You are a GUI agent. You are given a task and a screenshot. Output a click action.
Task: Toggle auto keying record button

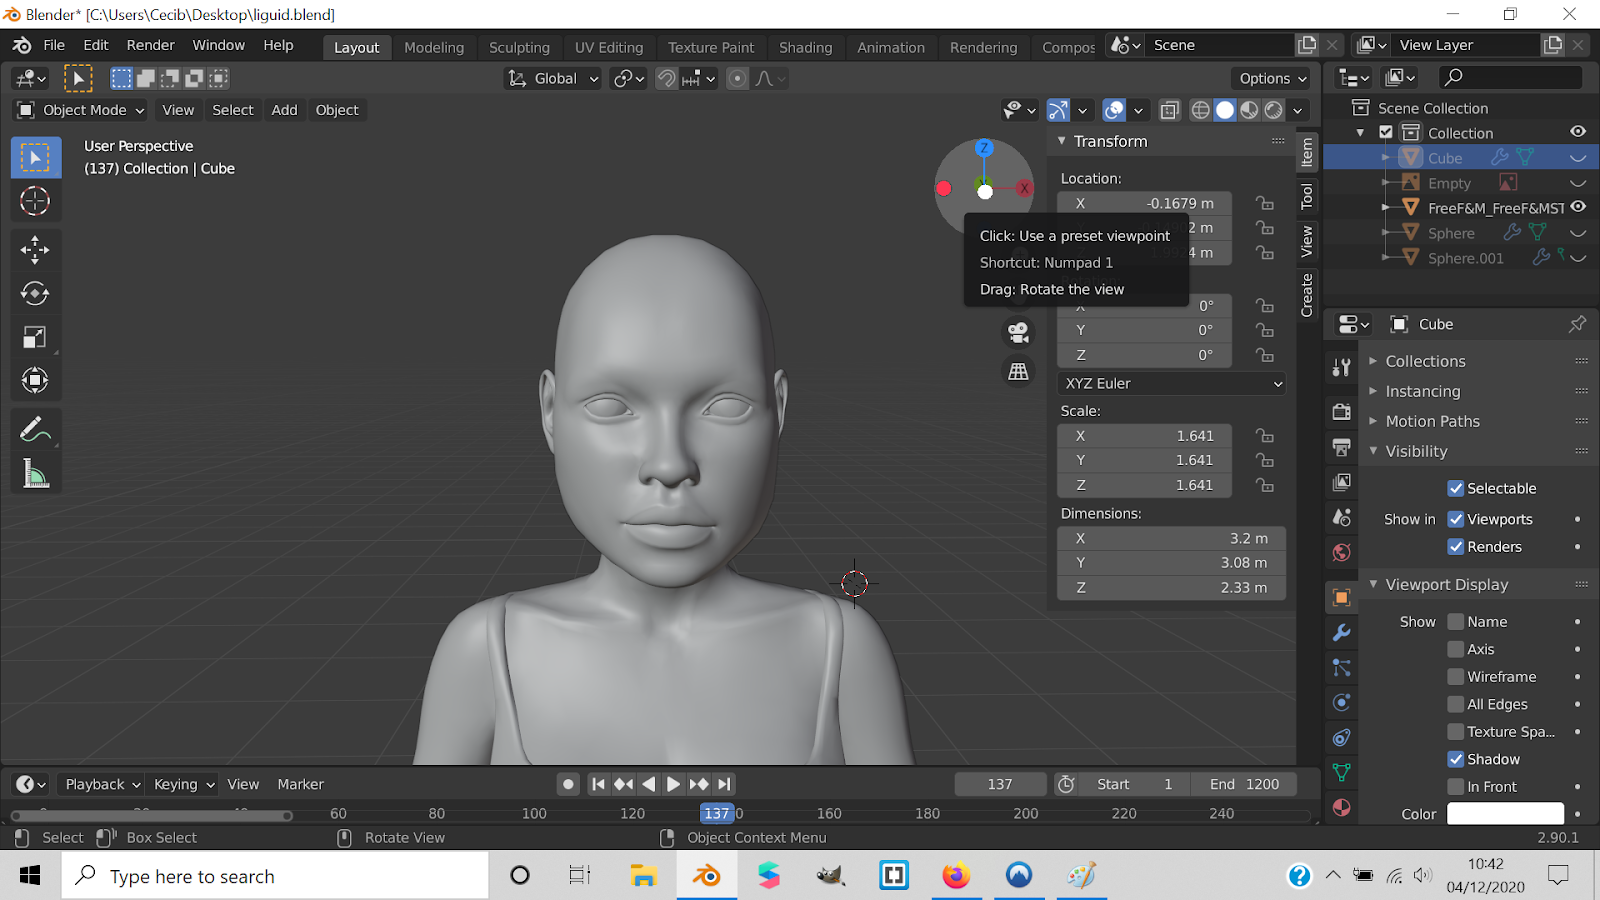pyautogui.click(x=568, y=784)
